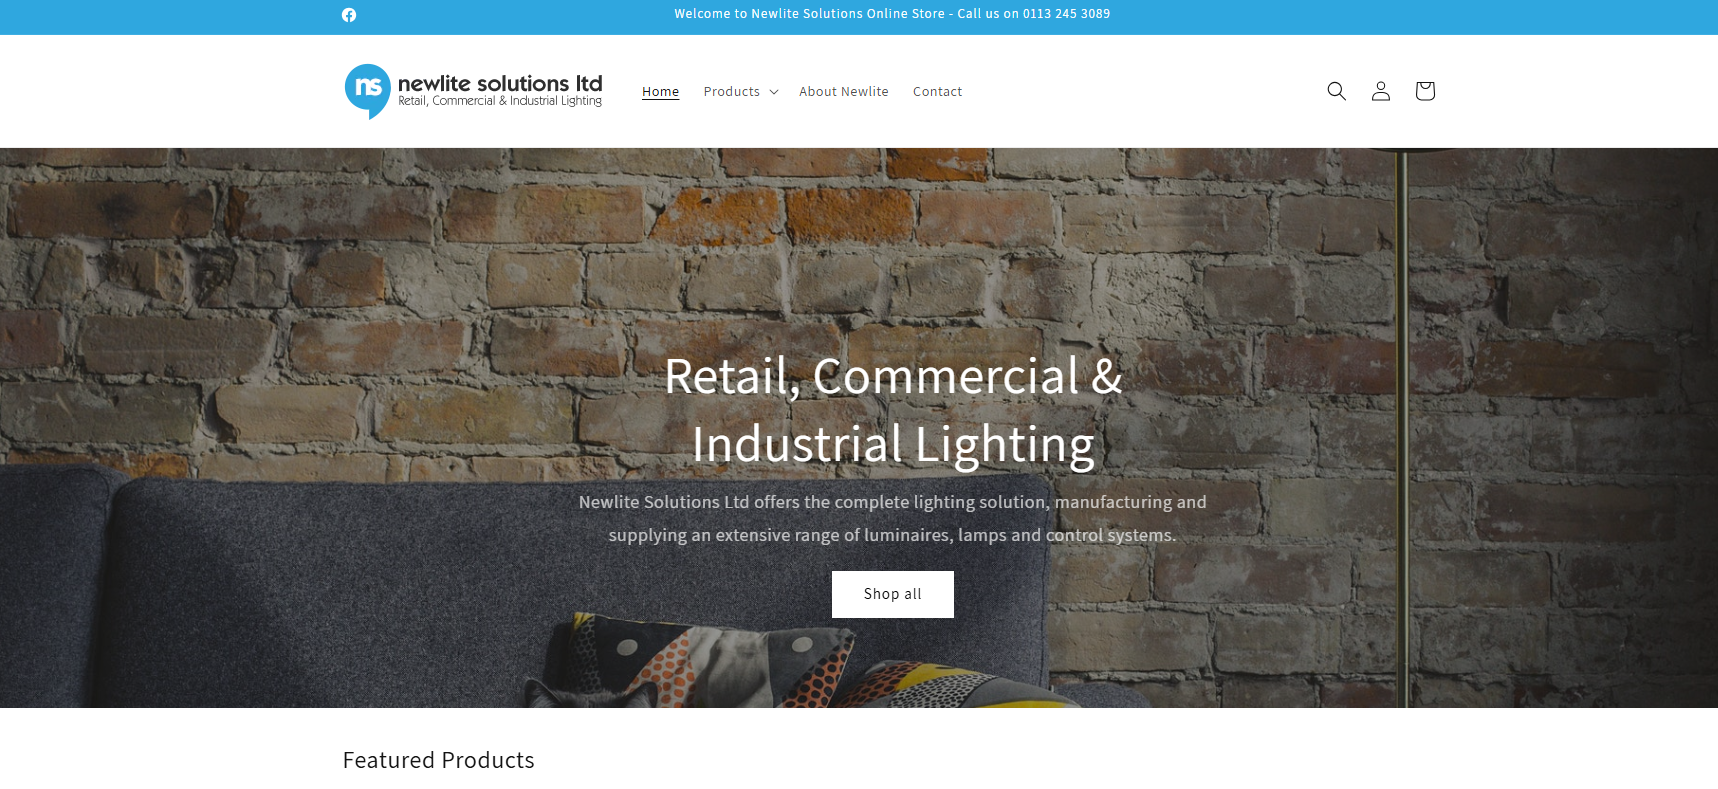This screenshot has height=789, width=1718.
Task: Click the Shop all button
Action: point(893,594)
